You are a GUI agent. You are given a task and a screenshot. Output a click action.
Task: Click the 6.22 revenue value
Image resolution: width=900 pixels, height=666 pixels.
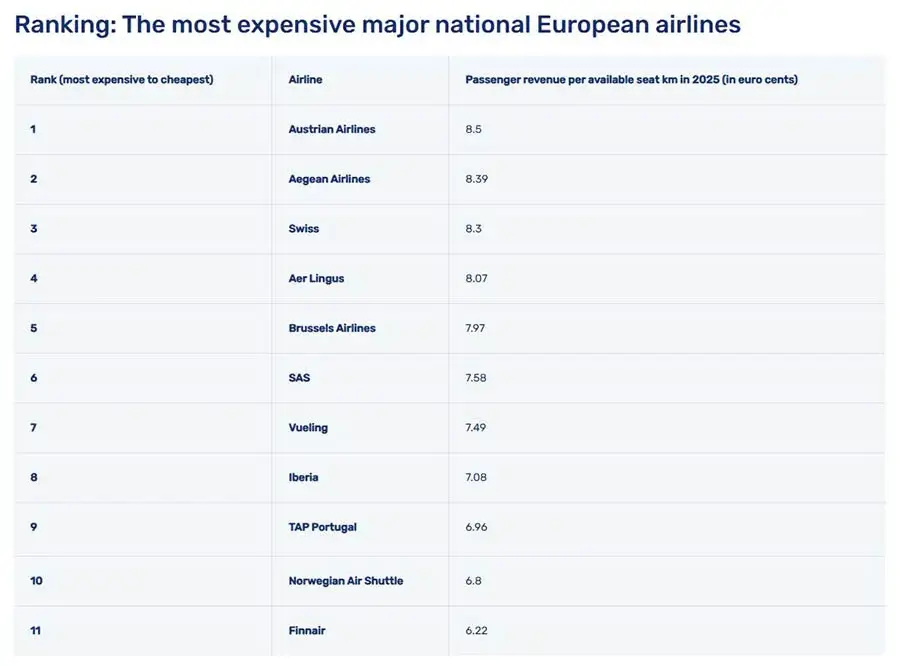476,630
